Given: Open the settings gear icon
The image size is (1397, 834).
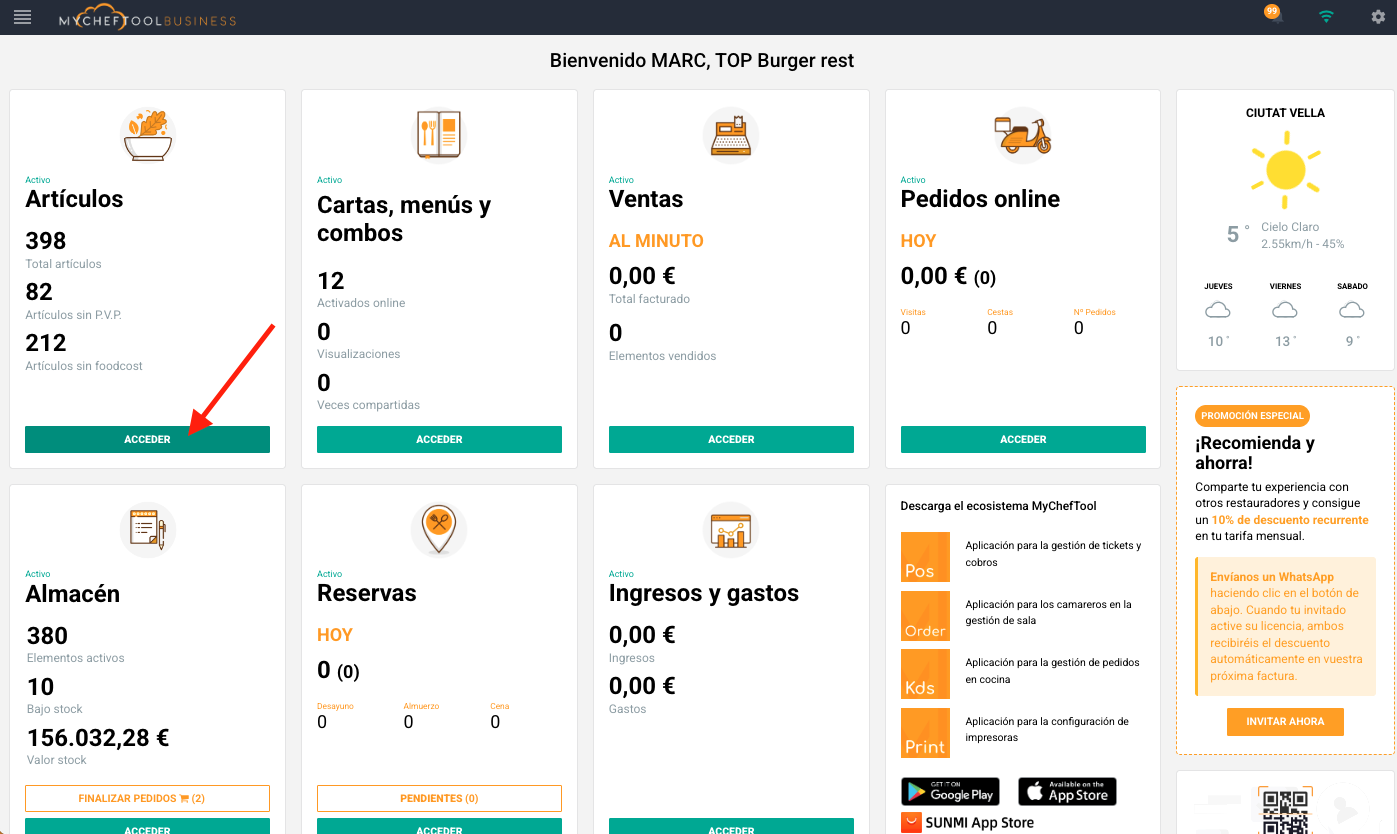Looking at the screenshot, I should click(x=1378, y=17).
